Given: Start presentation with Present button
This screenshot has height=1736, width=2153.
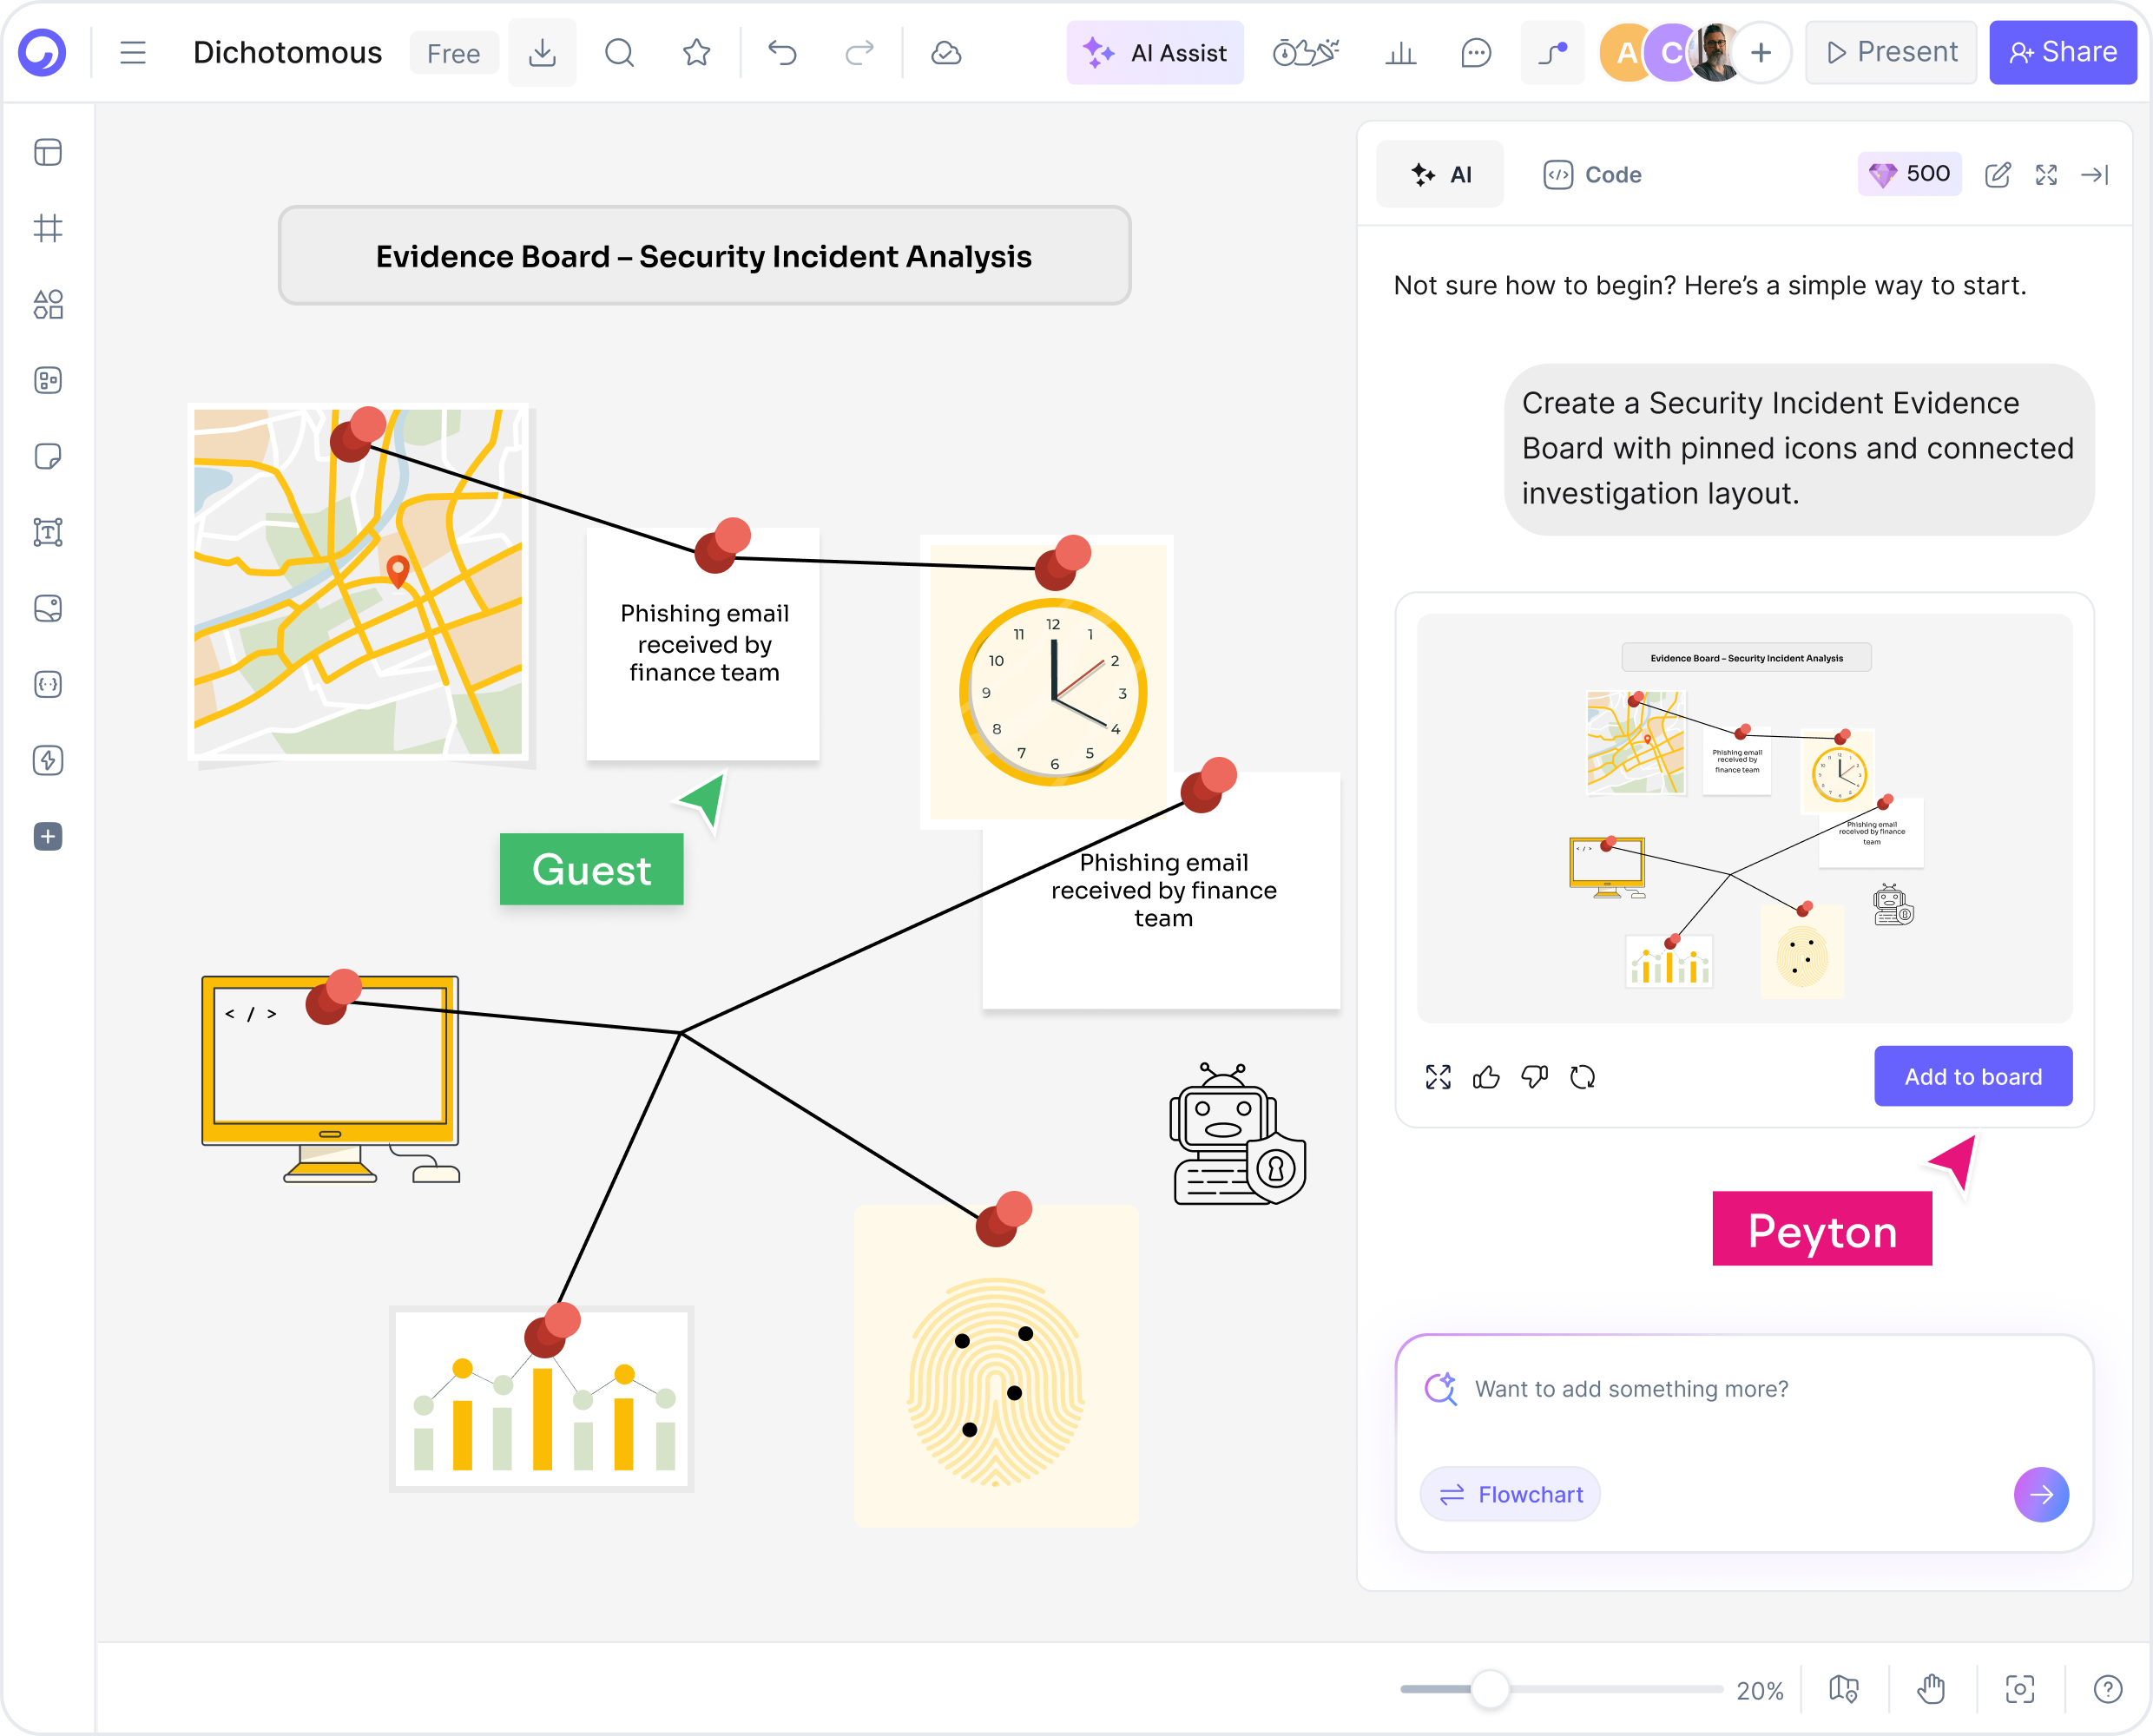Looking at the screenshot, I should 1891,52.
